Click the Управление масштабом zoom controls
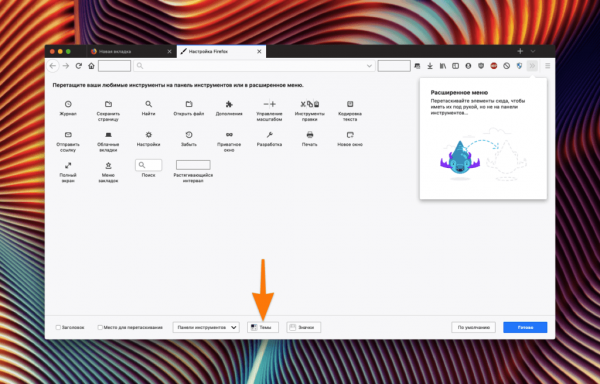This screenshot has width=600, height=384. (269, 104)
